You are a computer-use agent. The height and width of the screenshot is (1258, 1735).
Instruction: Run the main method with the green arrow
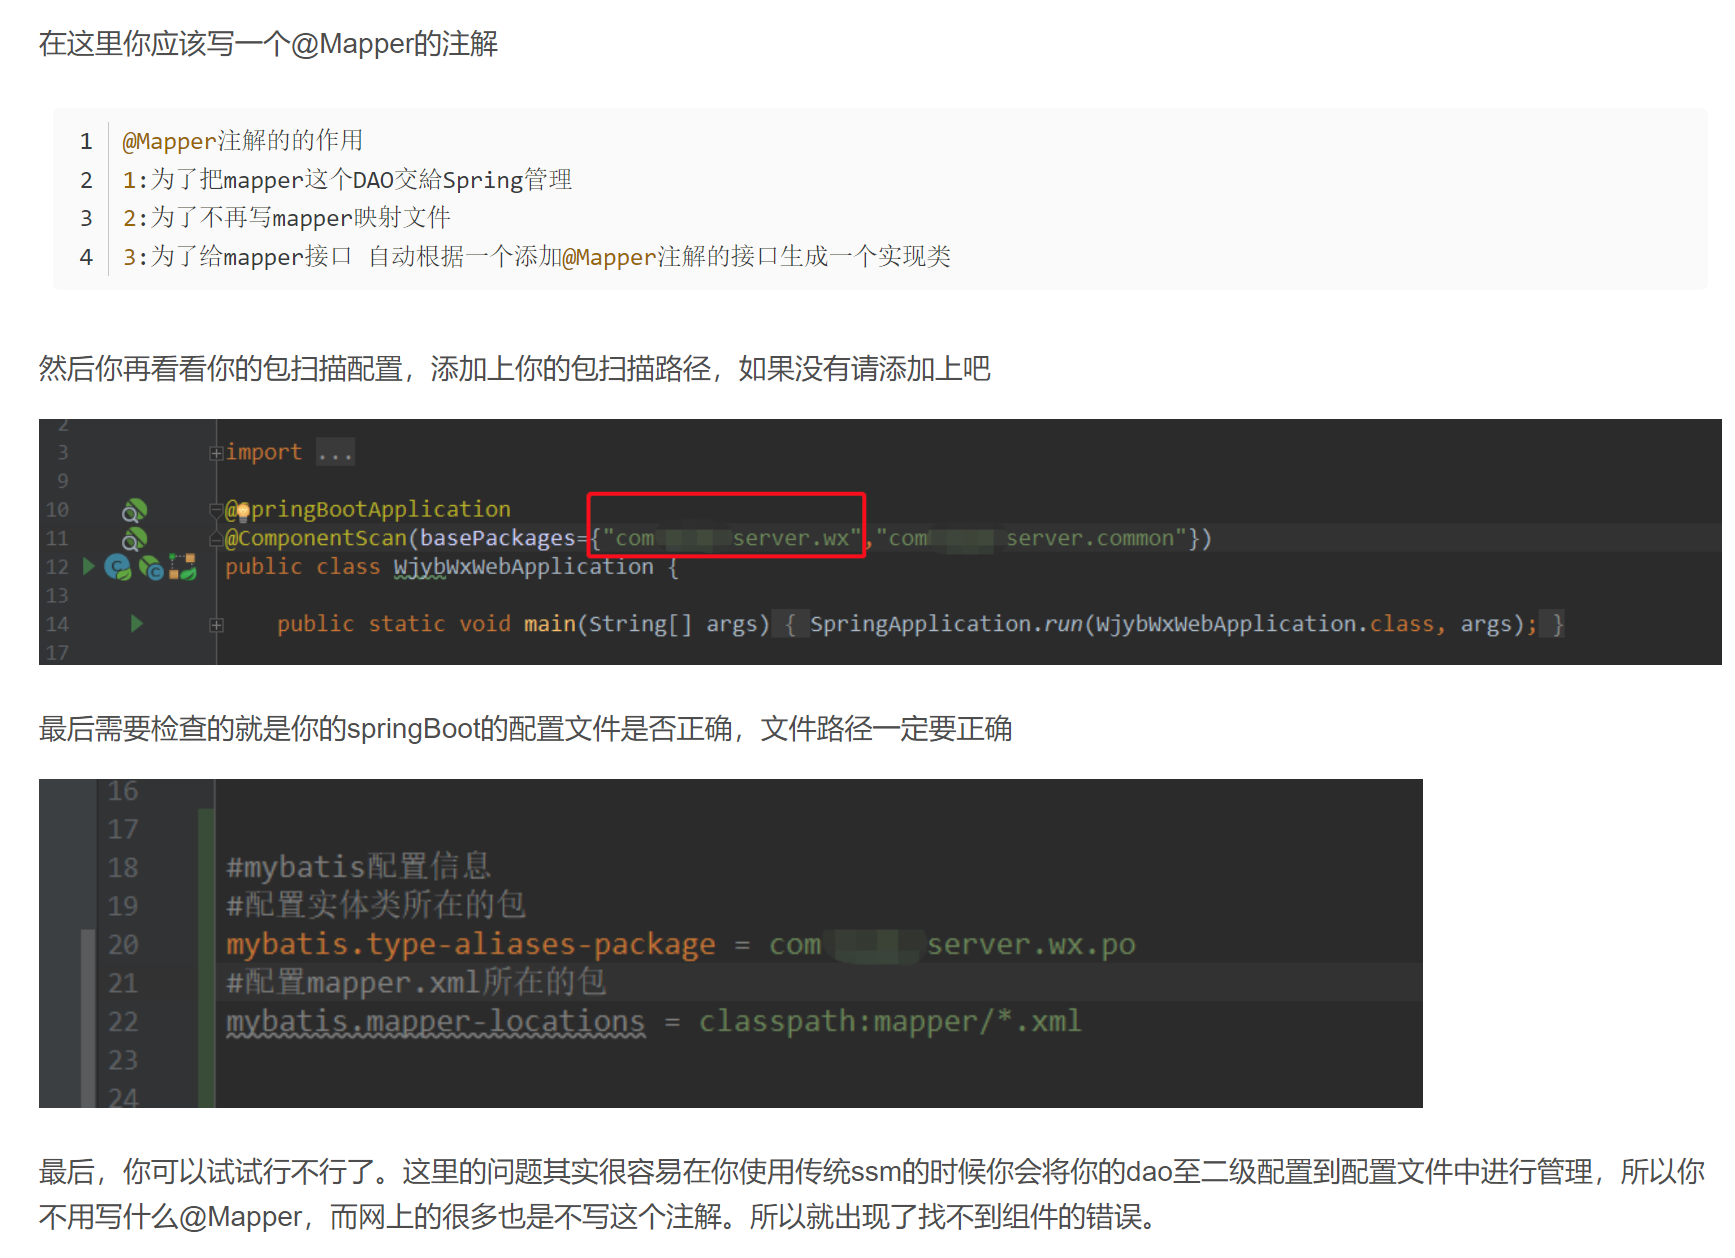[135, 624]
